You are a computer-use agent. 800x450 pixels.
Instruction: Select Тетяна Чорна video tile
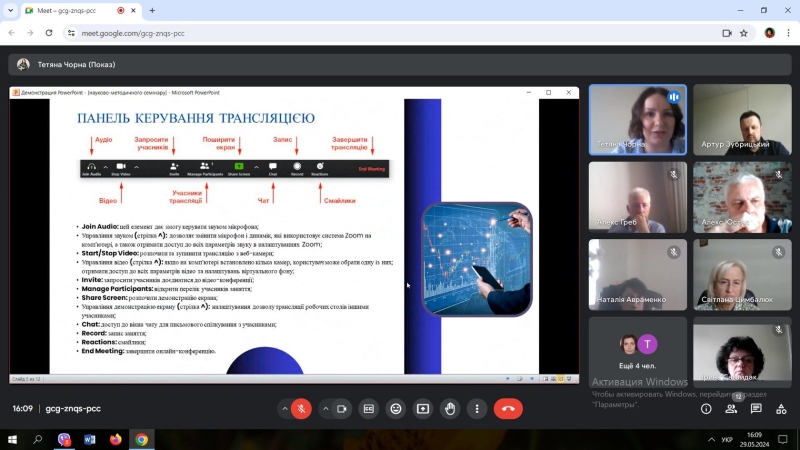[638, 120]
